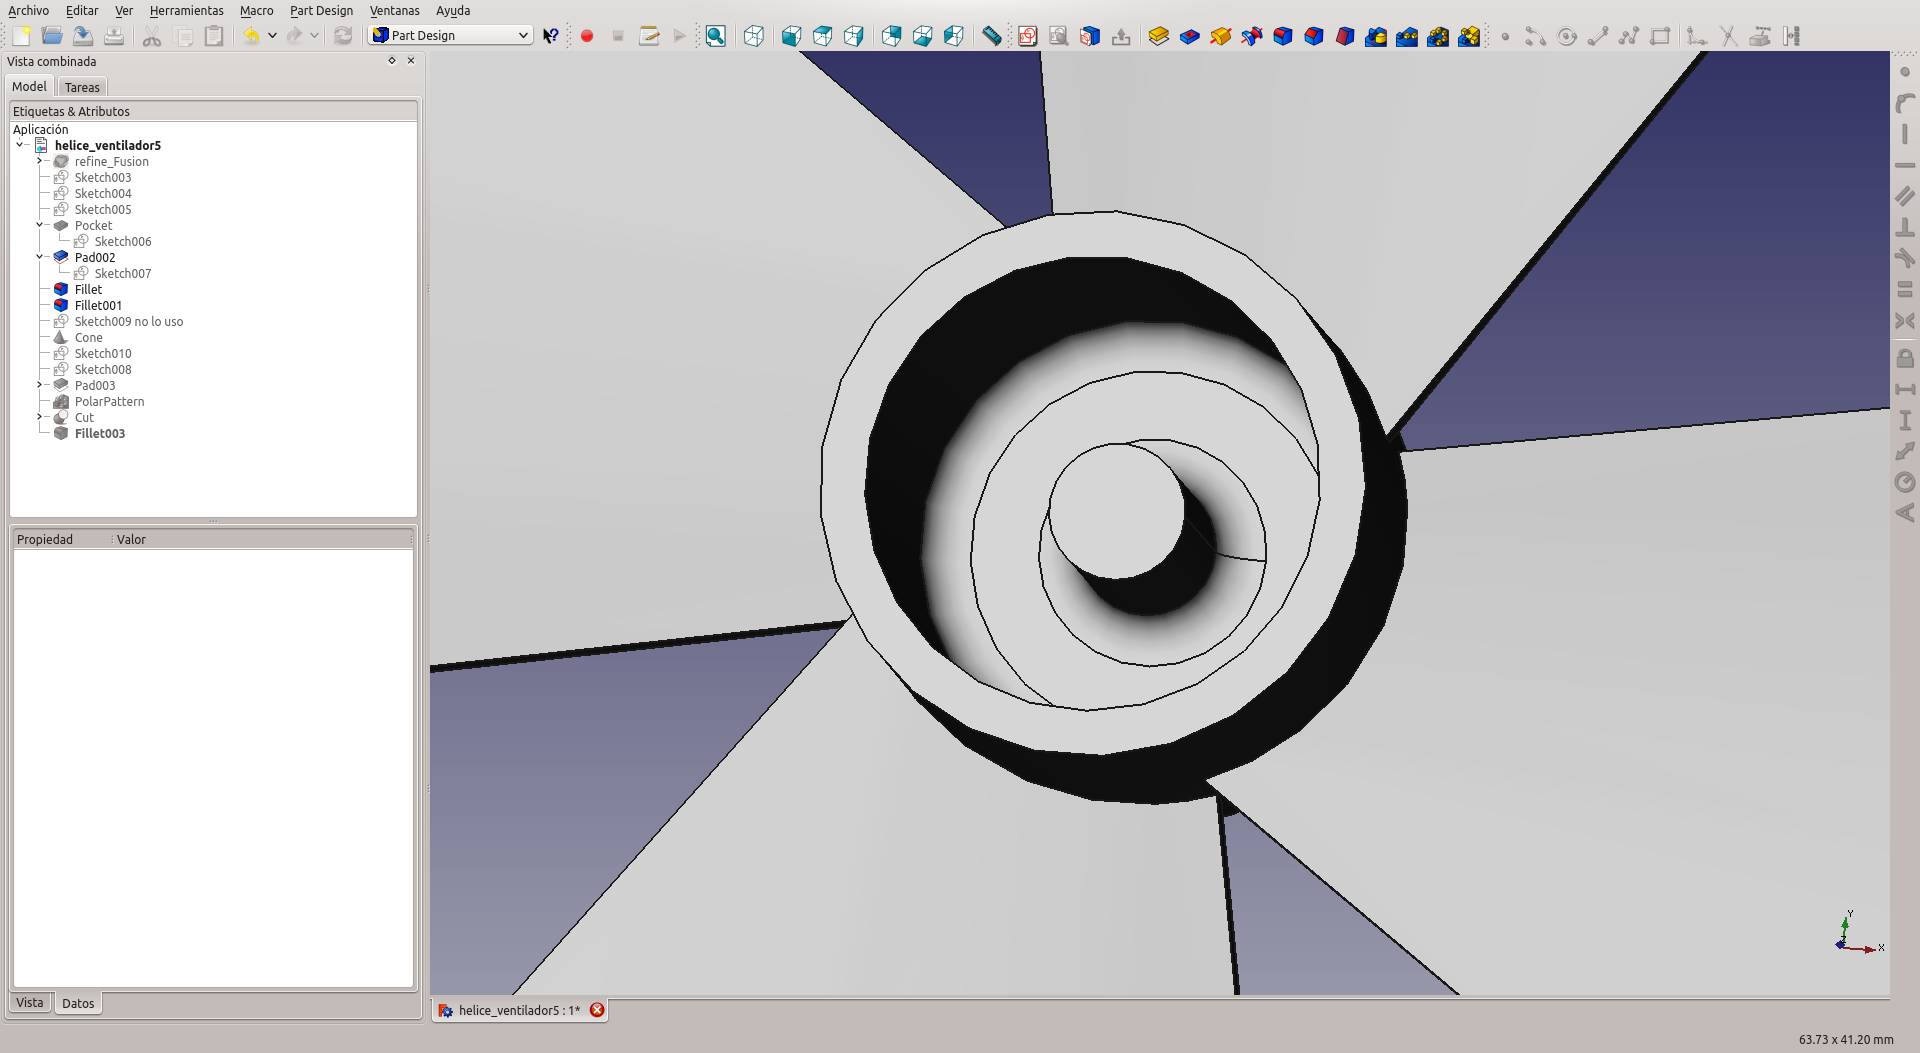Open the Herramientas menu
This screenshot has width=1920, height=1053.
pyautogui.click(x=186, y=10)
